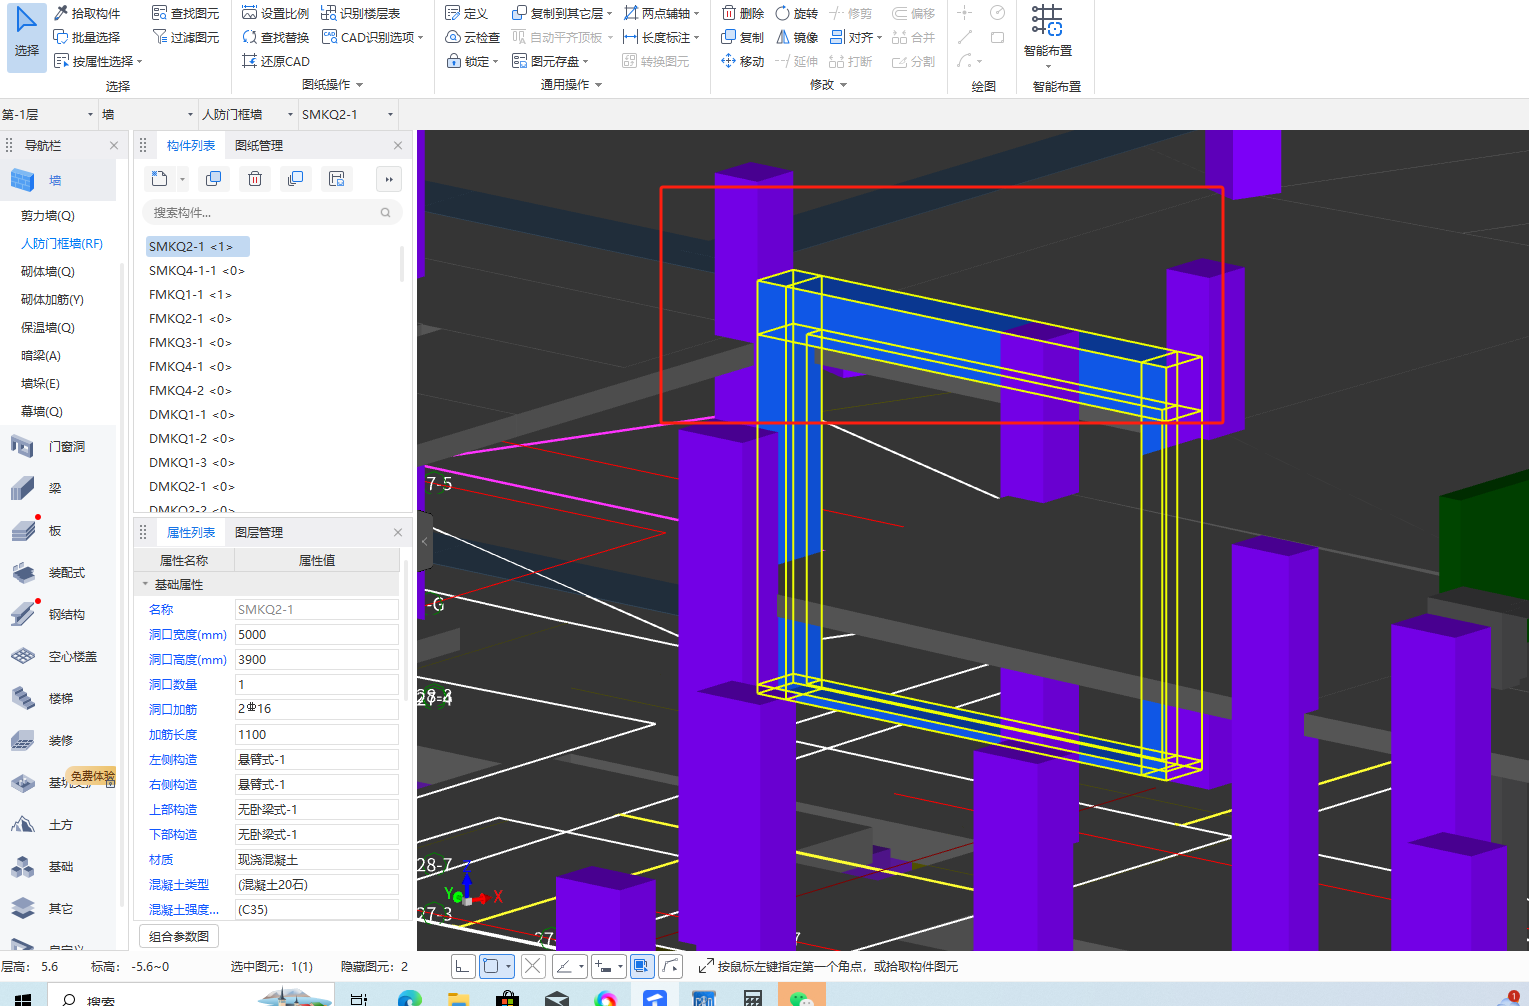Select 剪力墙(Q) in navigation list

(48, 215)
